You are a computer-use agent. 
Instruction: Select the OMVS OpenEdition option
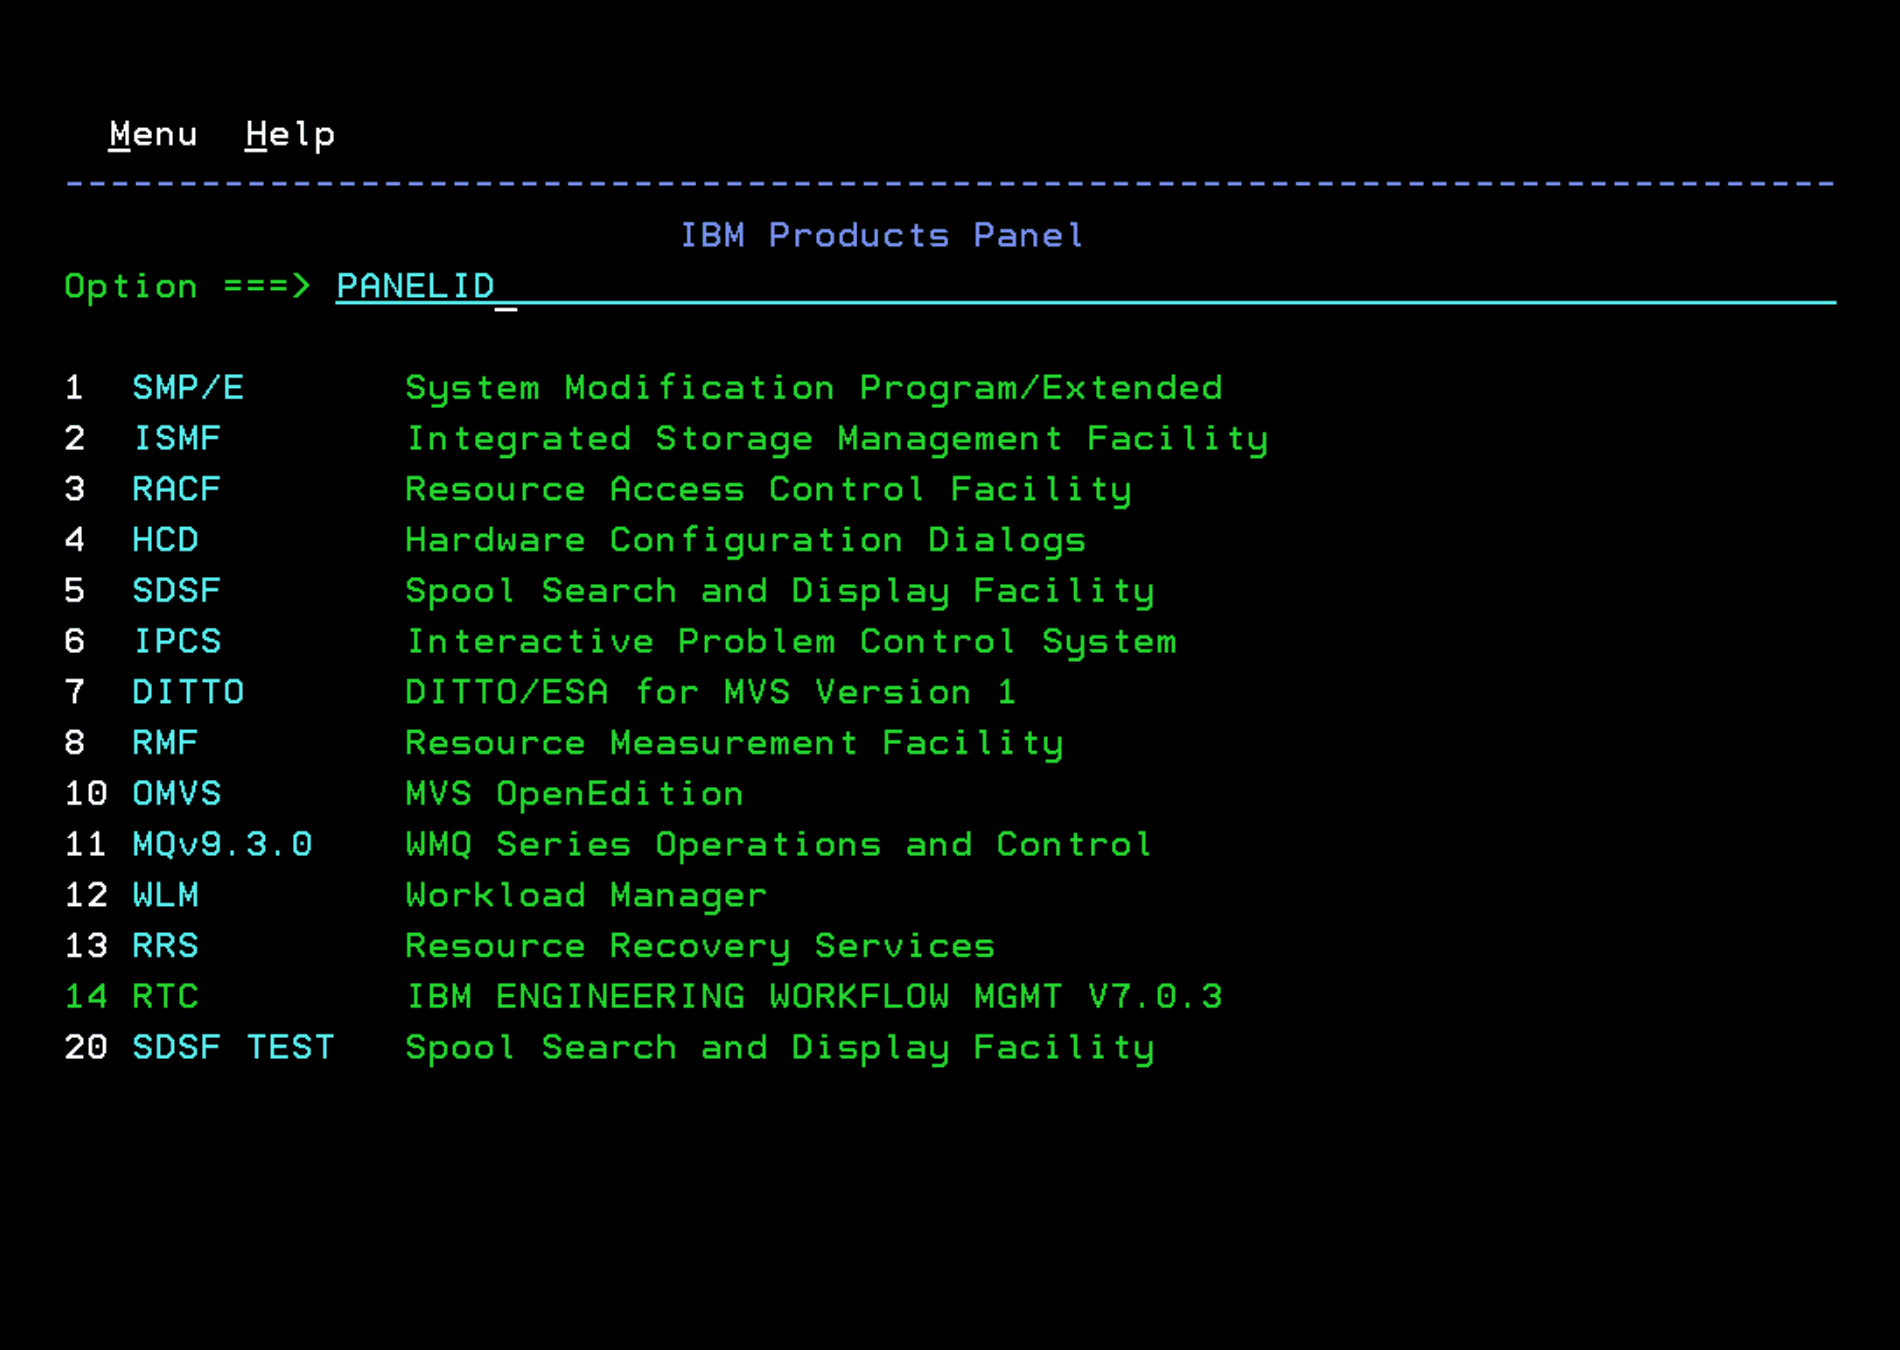tap(176, 794)
